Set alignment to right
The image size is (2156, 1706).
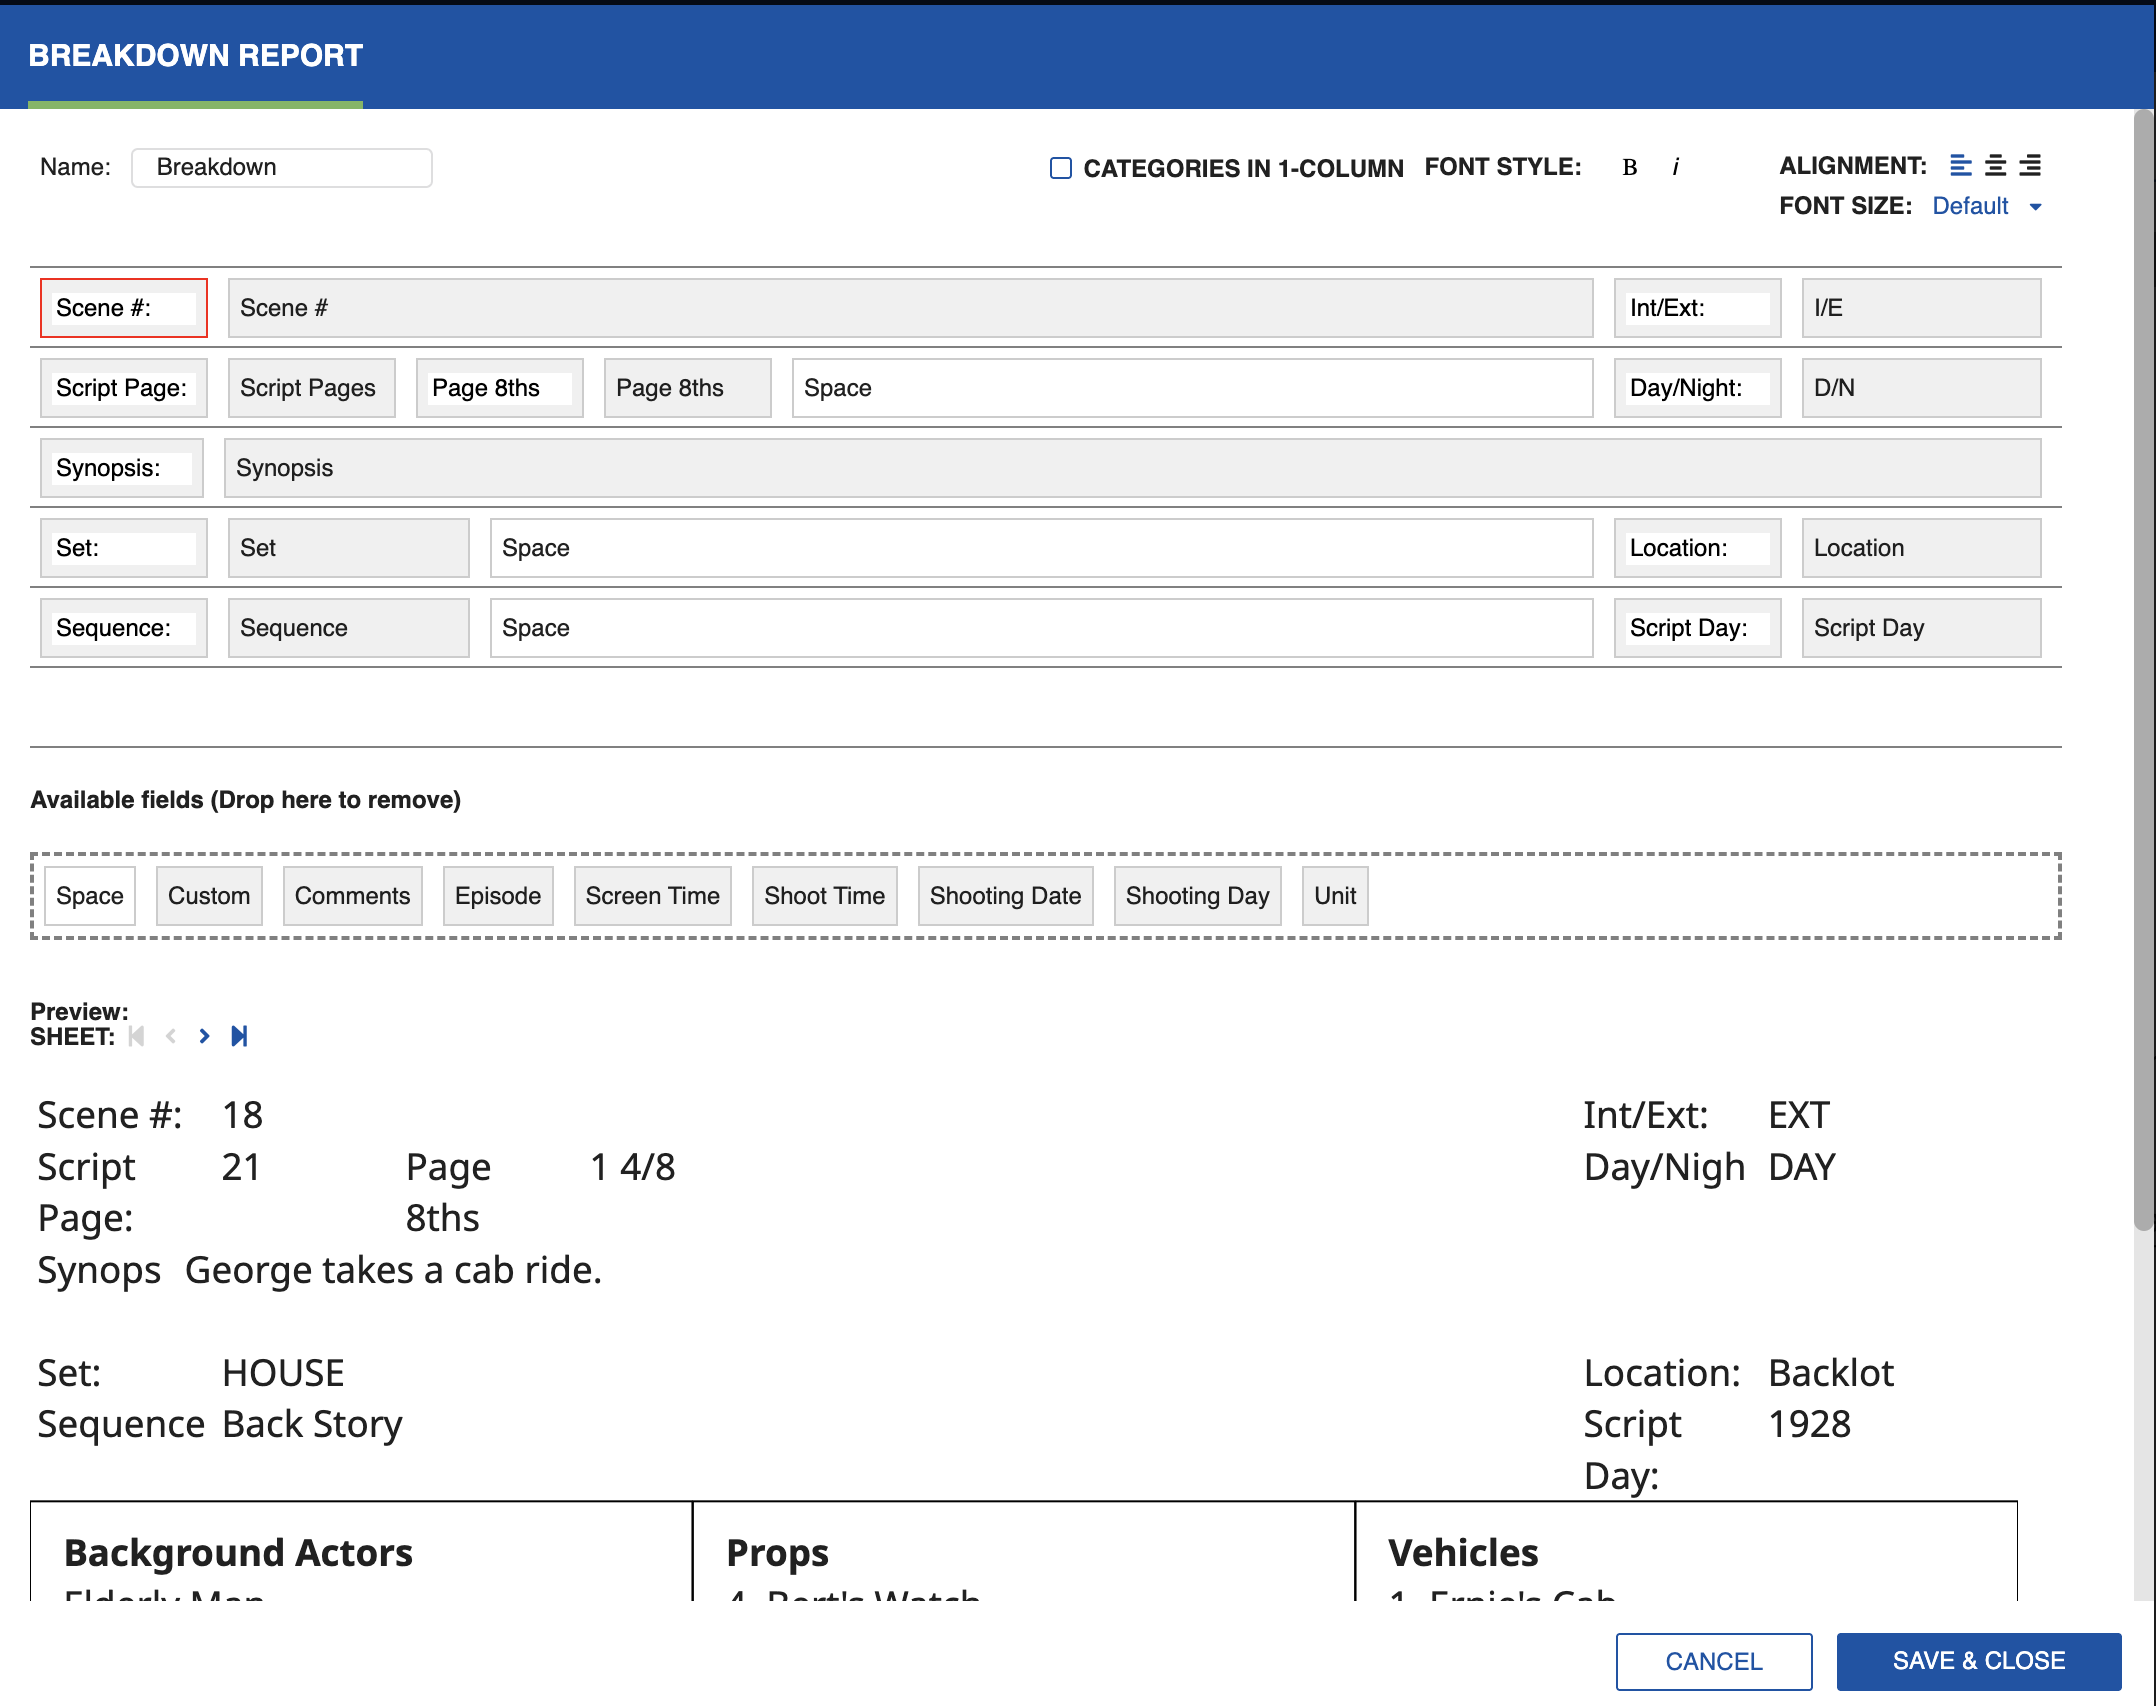[2030, 165]
